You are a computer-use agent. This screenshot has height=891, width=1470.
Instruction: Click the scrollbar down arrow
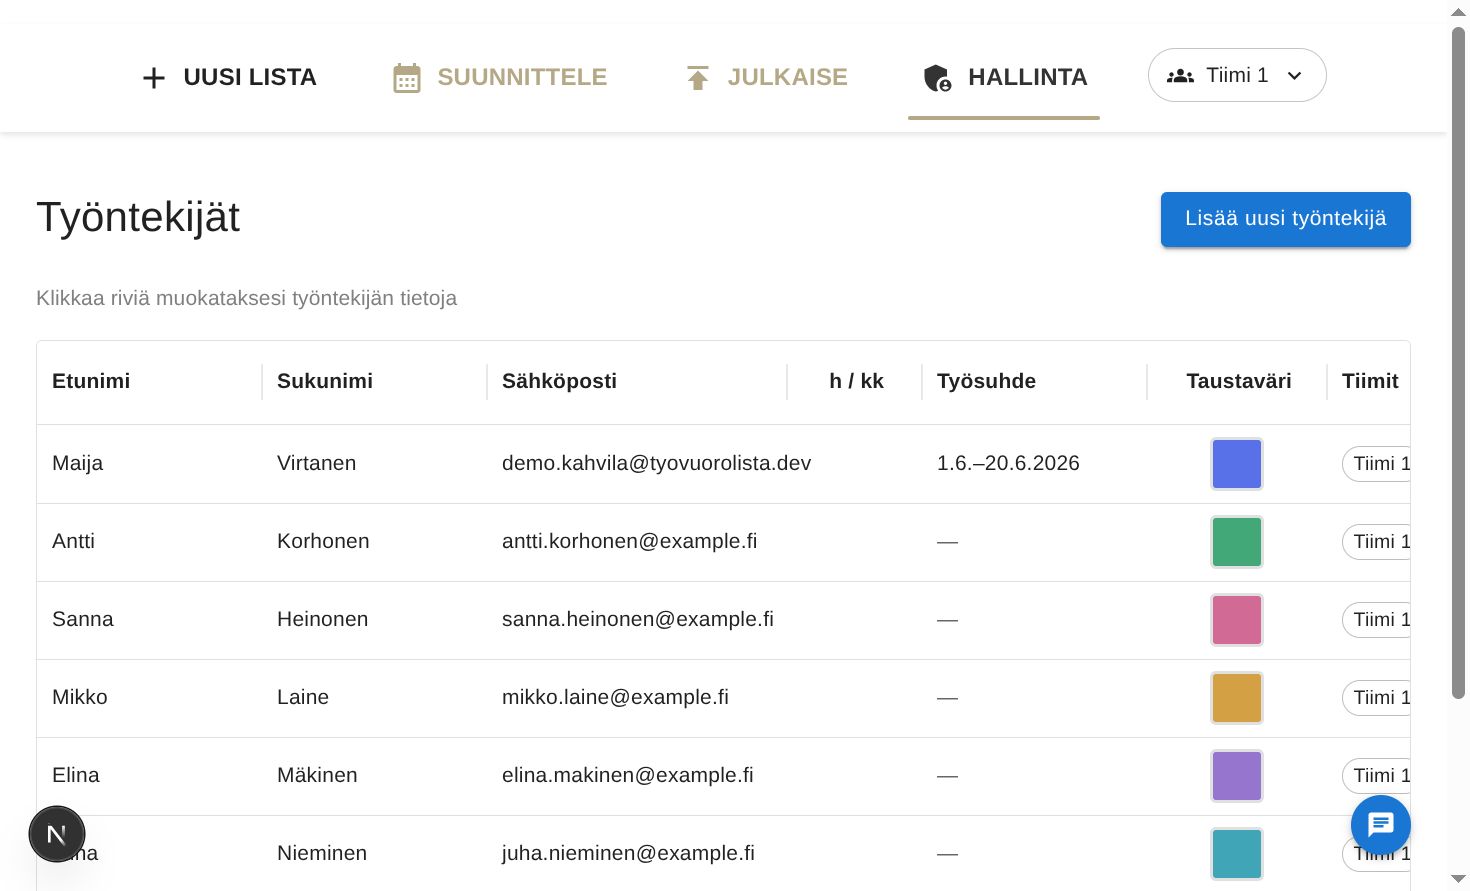click(x=1458, y=880)
